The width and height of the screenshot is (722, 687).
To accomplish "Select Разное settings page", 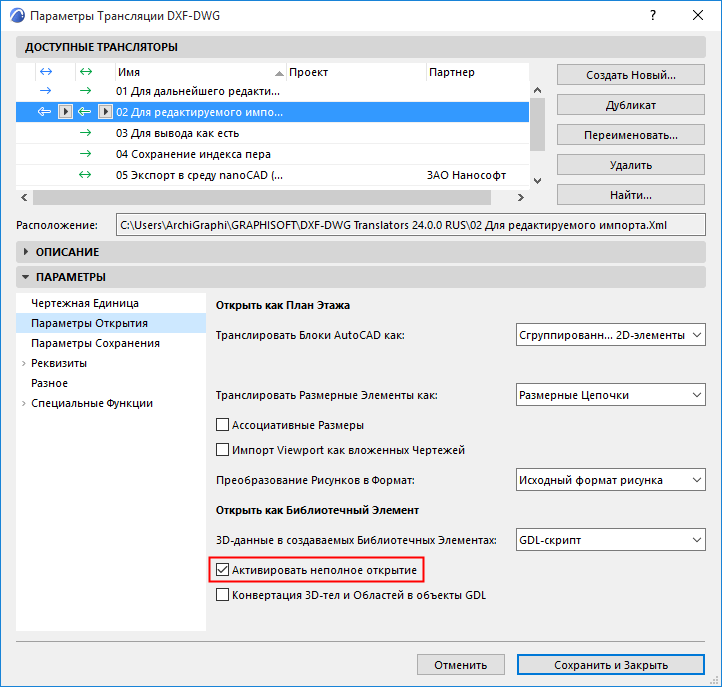I will tap(111, 383).
